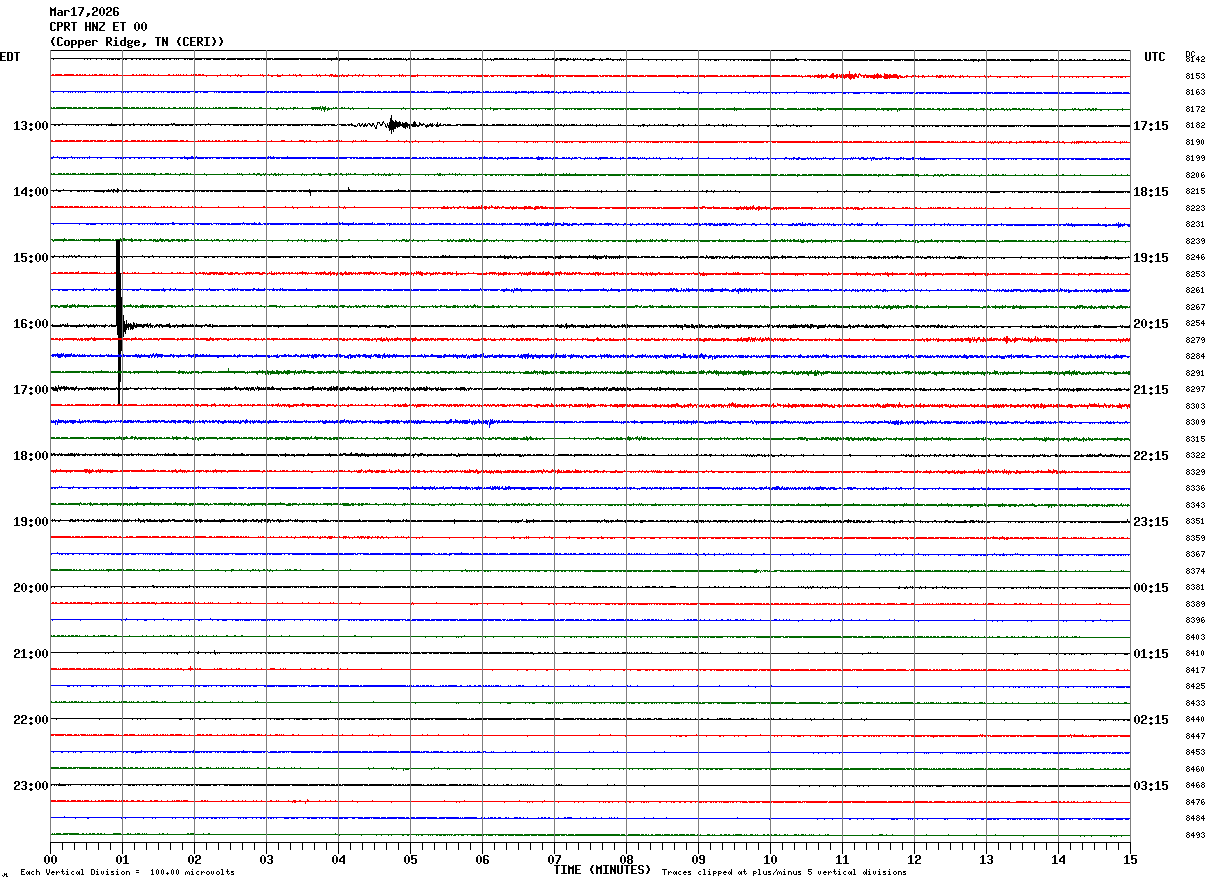Screen dimensions: 1210x886
Task: Click the 8410 value in right column
Action: click(x=1195, y=654)
